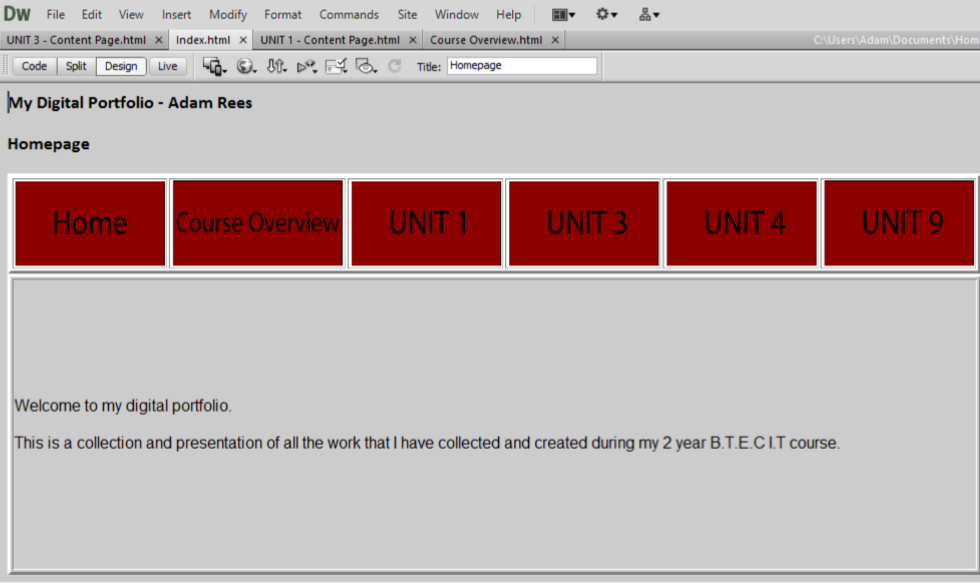Switch to Course Overview.html tab

486,40
